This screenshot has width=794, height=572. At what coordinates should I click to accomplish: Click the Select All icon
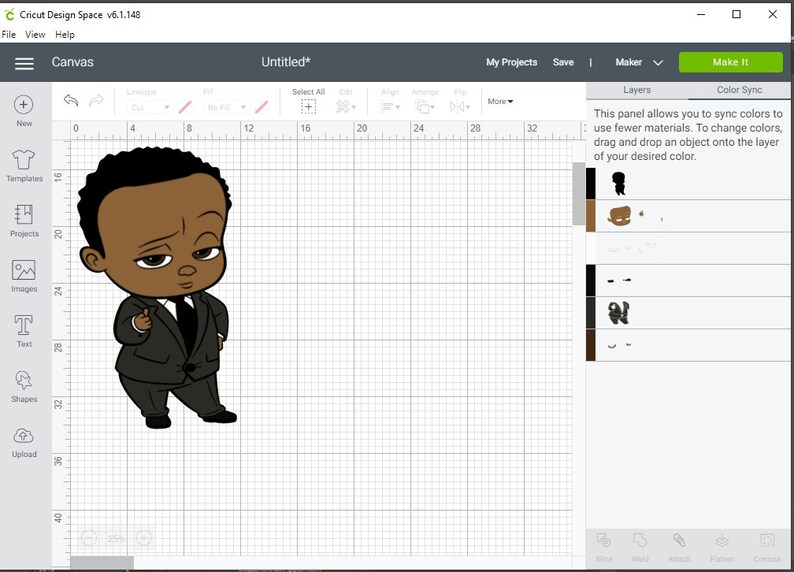(308, 106)
